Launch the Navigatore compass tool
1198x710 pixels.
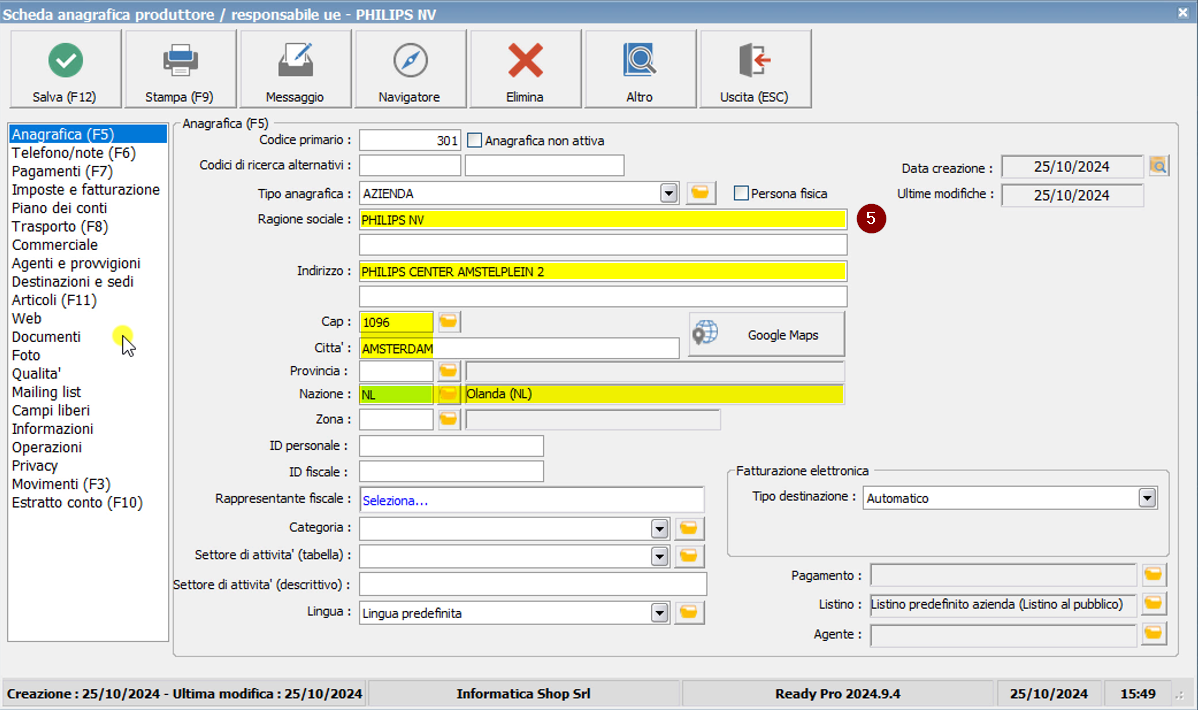[410, 69]
